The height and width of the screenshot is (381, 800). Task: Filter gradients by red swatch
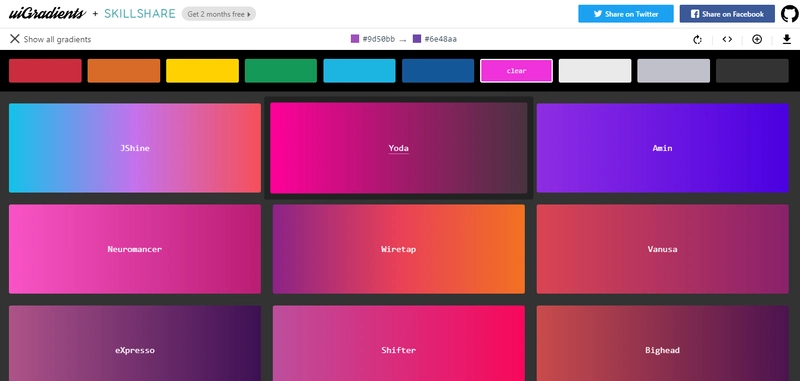[x=45, y=70]
